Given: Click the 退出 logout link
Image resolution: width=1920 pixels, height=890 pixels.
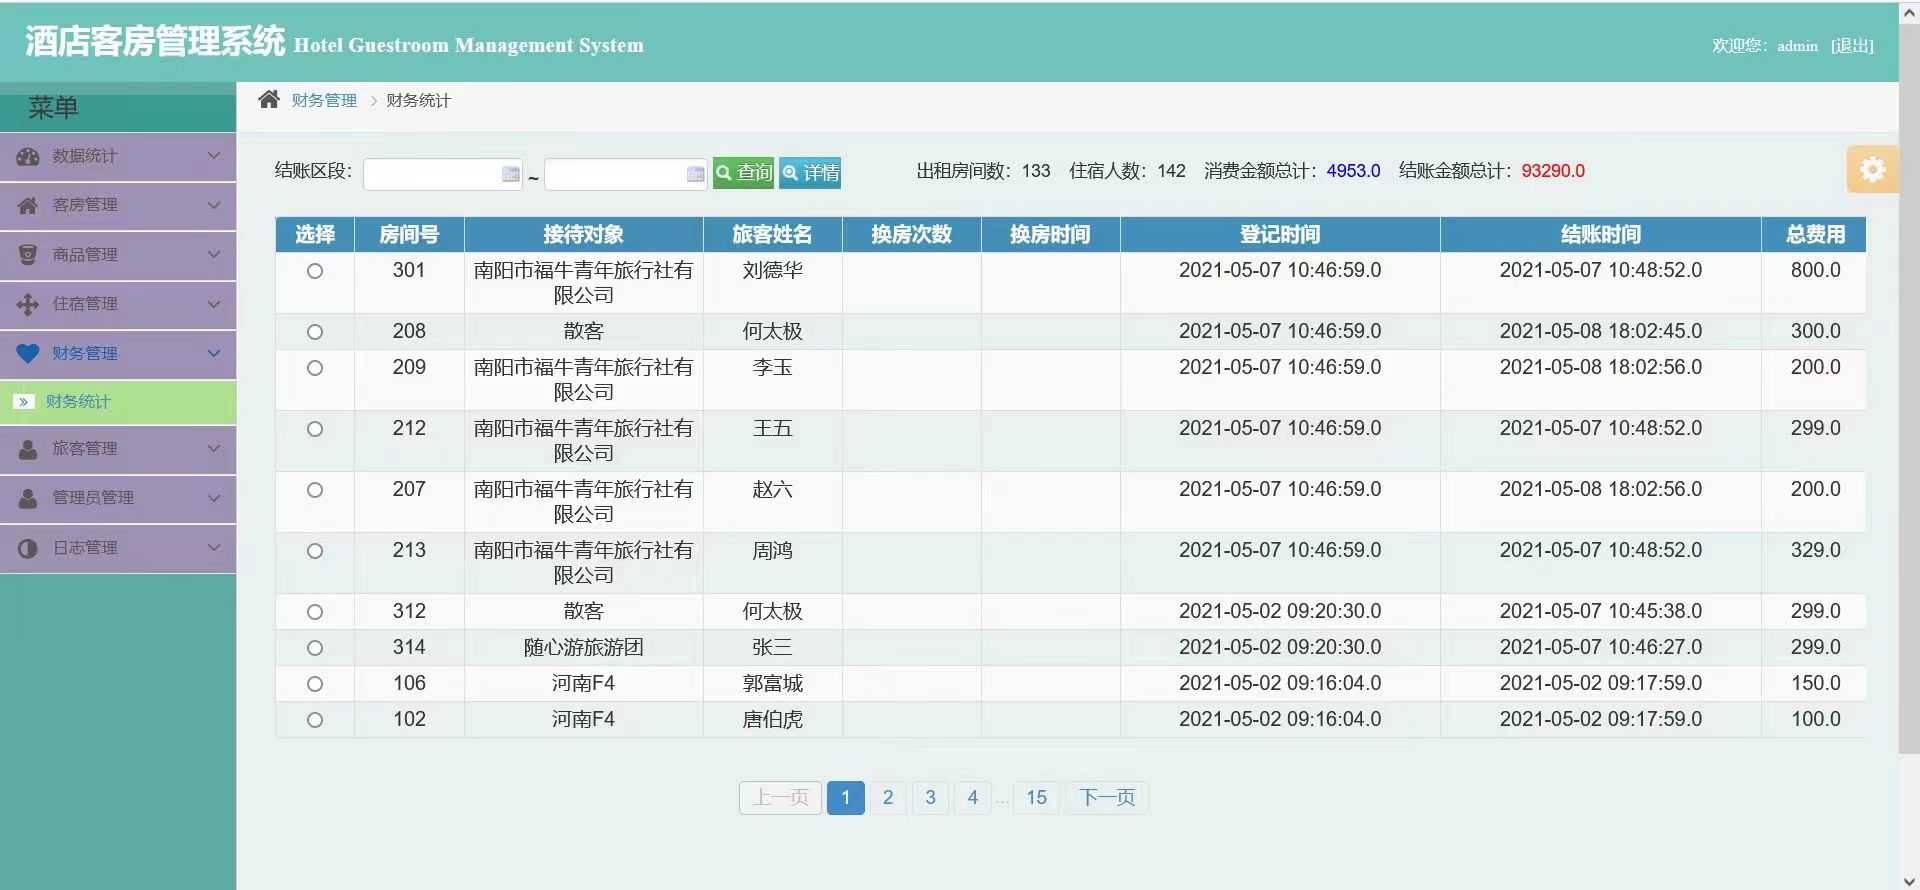Looking at the screenshot, I should tap(1852, 46).
